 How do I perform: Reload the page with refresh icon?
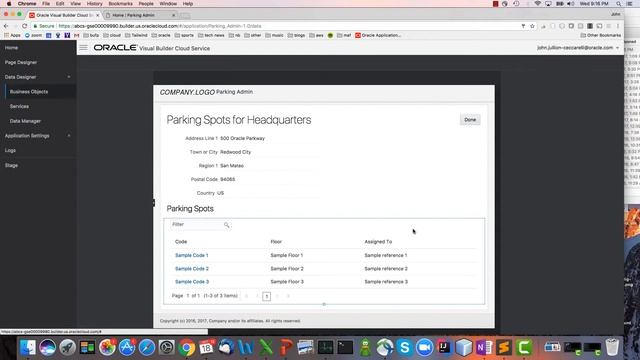(24, 26)
